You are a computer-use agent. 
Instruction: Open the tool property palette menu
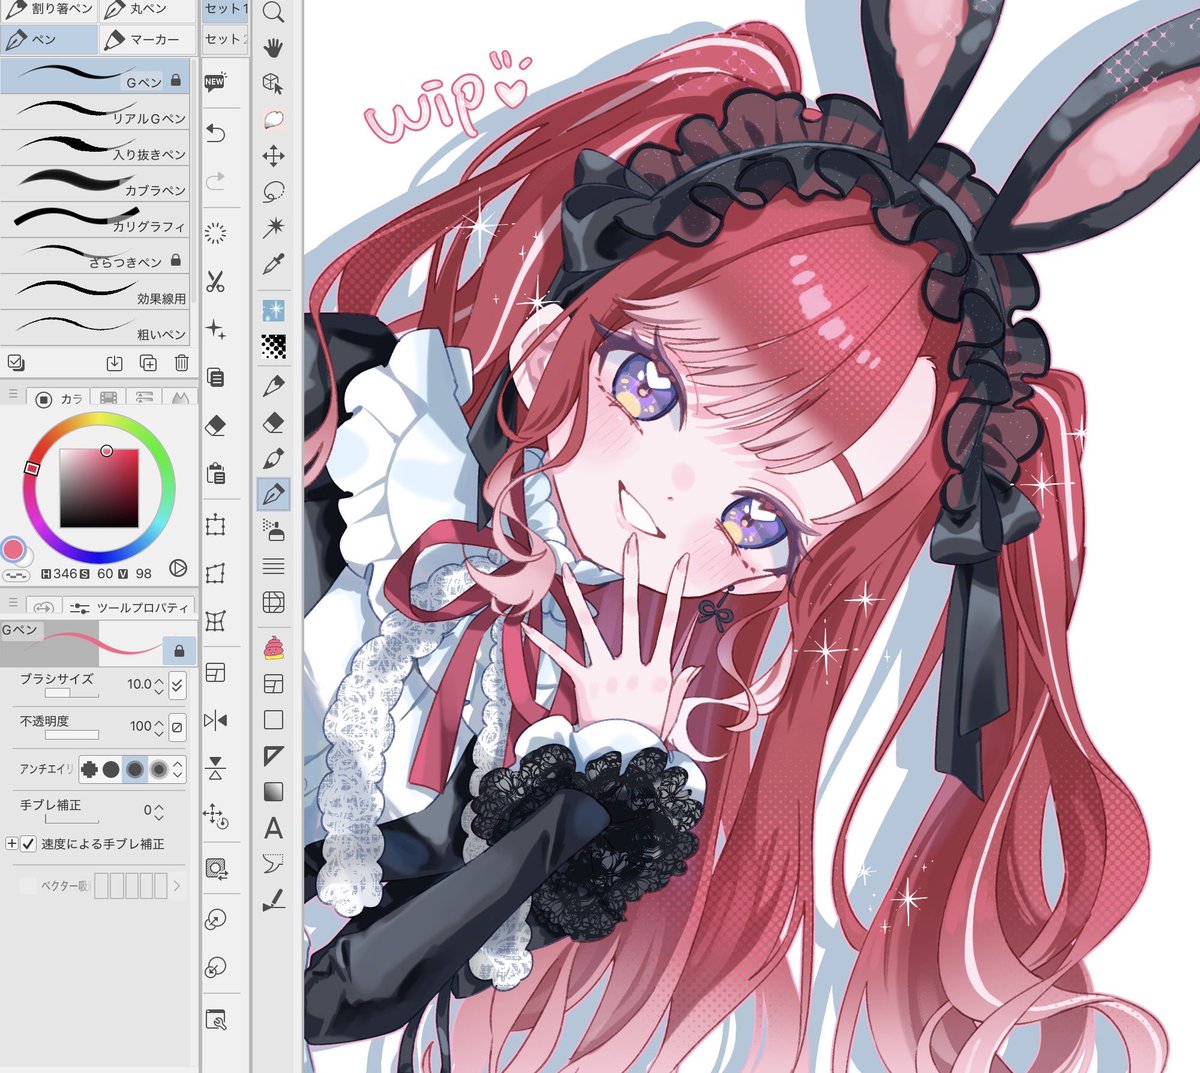click(x=13, y=604)
